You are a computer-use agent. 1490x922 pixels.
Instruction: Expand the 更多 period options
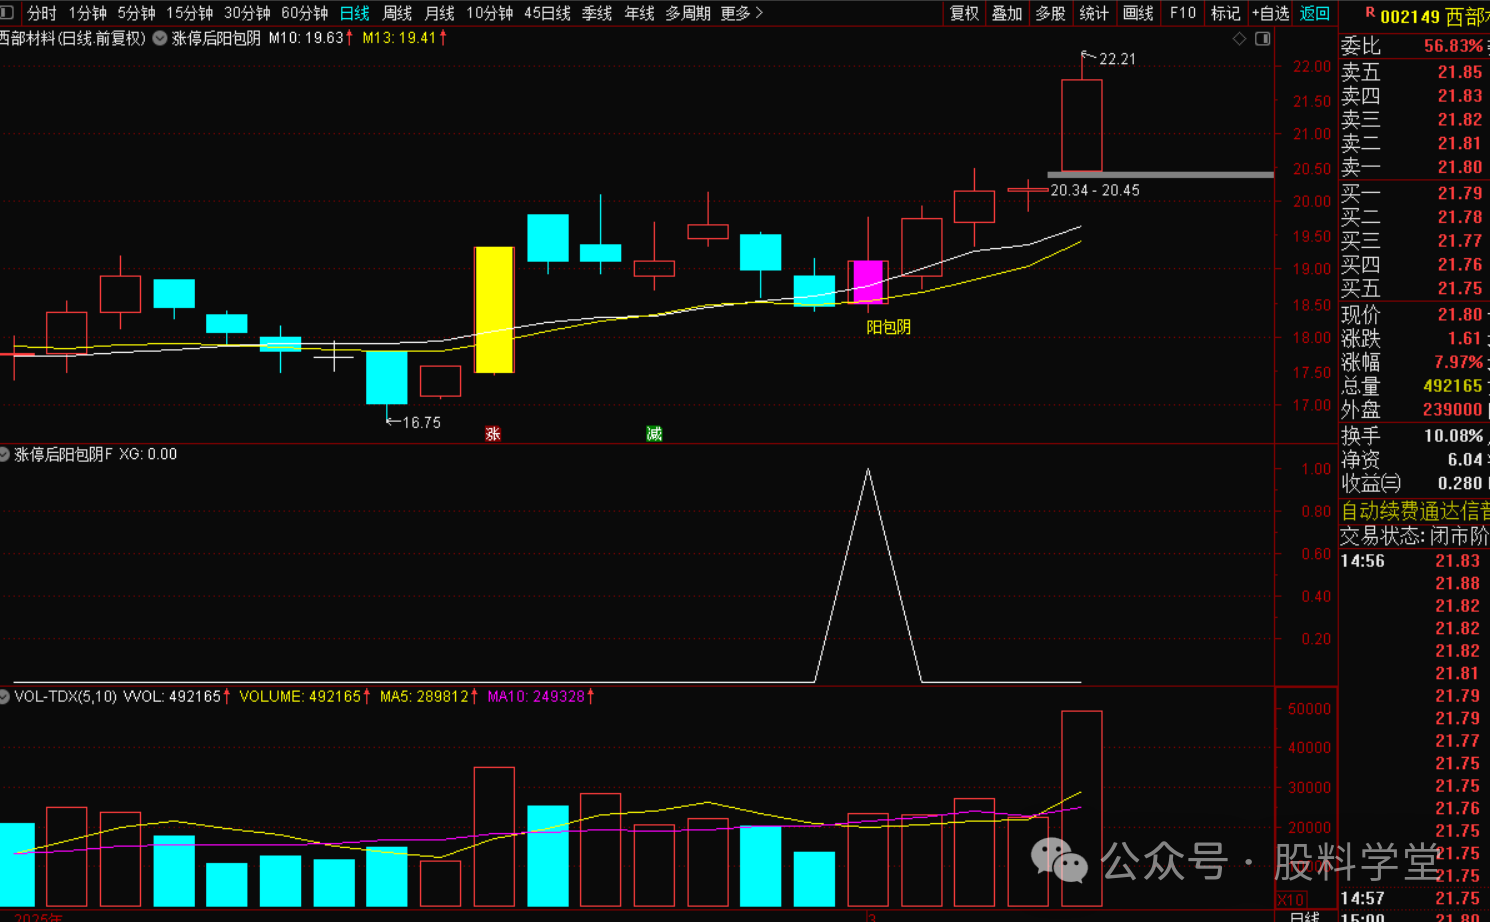tap(741, 13)
